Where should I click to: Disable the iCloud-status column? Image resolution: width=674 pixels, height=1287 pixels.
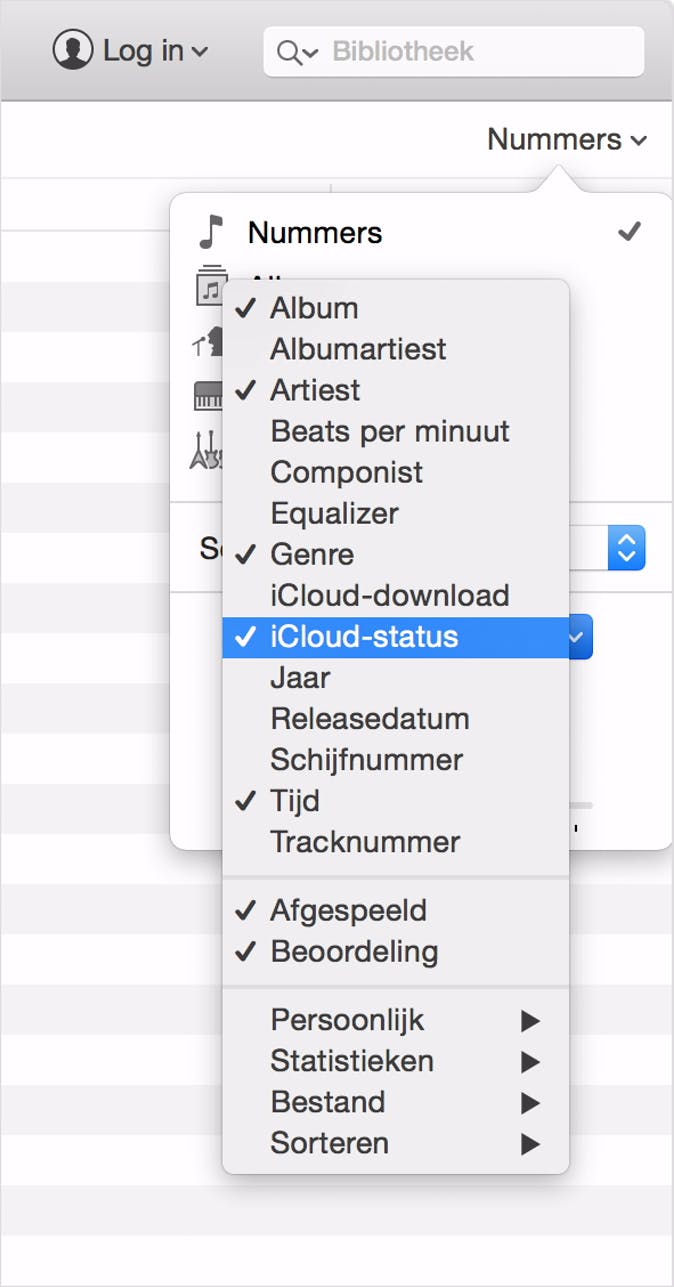(363, 637)
